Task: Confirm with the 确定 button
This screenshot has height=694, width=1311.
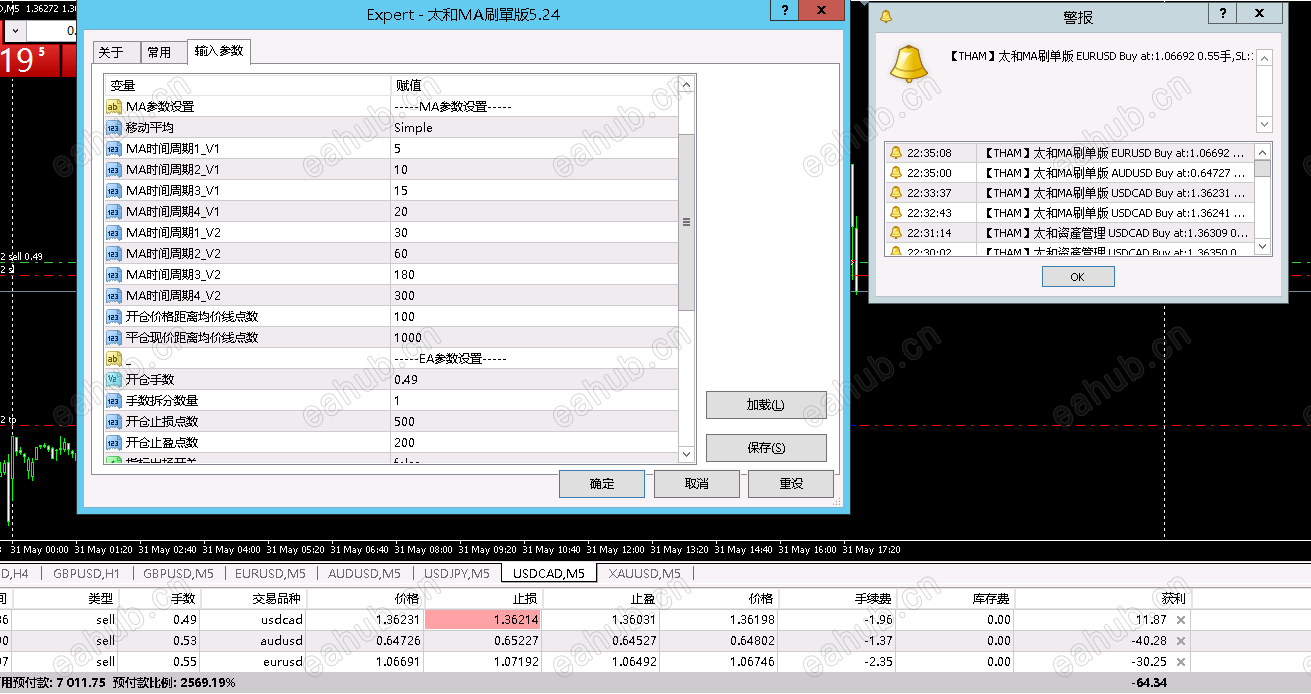Action: [602, 484]
